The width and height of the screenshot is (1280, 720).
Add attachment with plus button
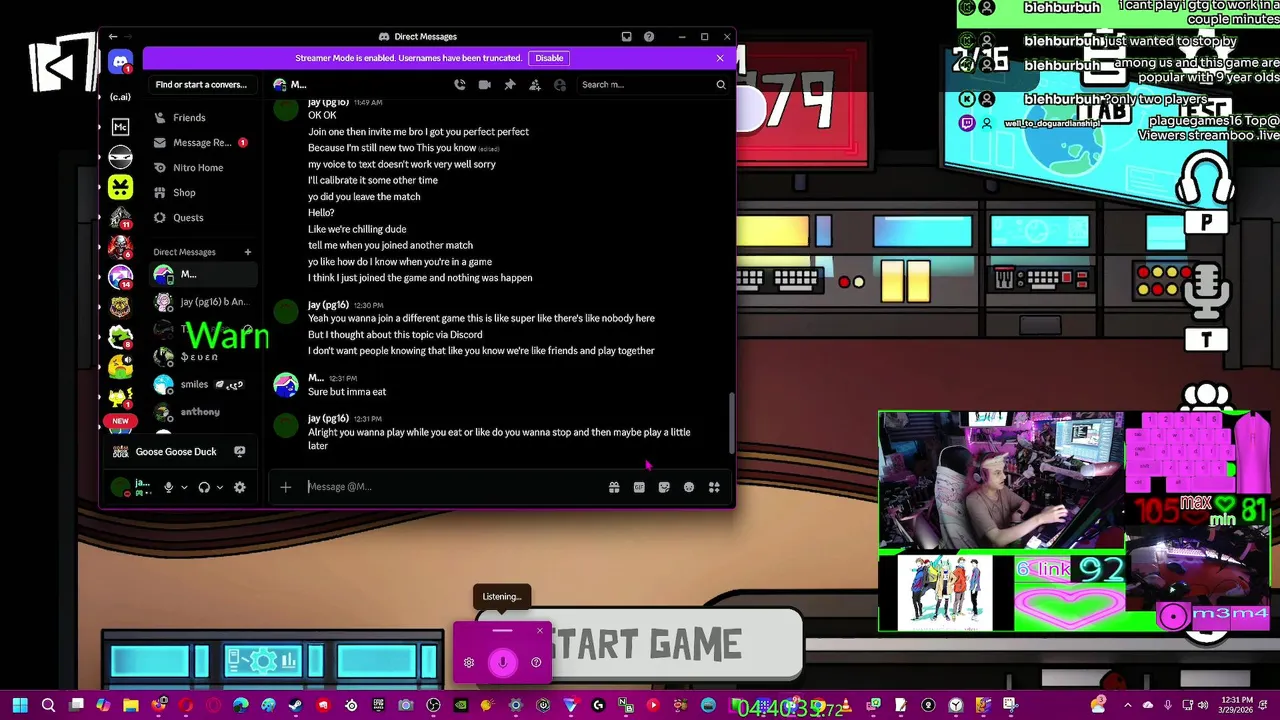click(x=285, y=487)
